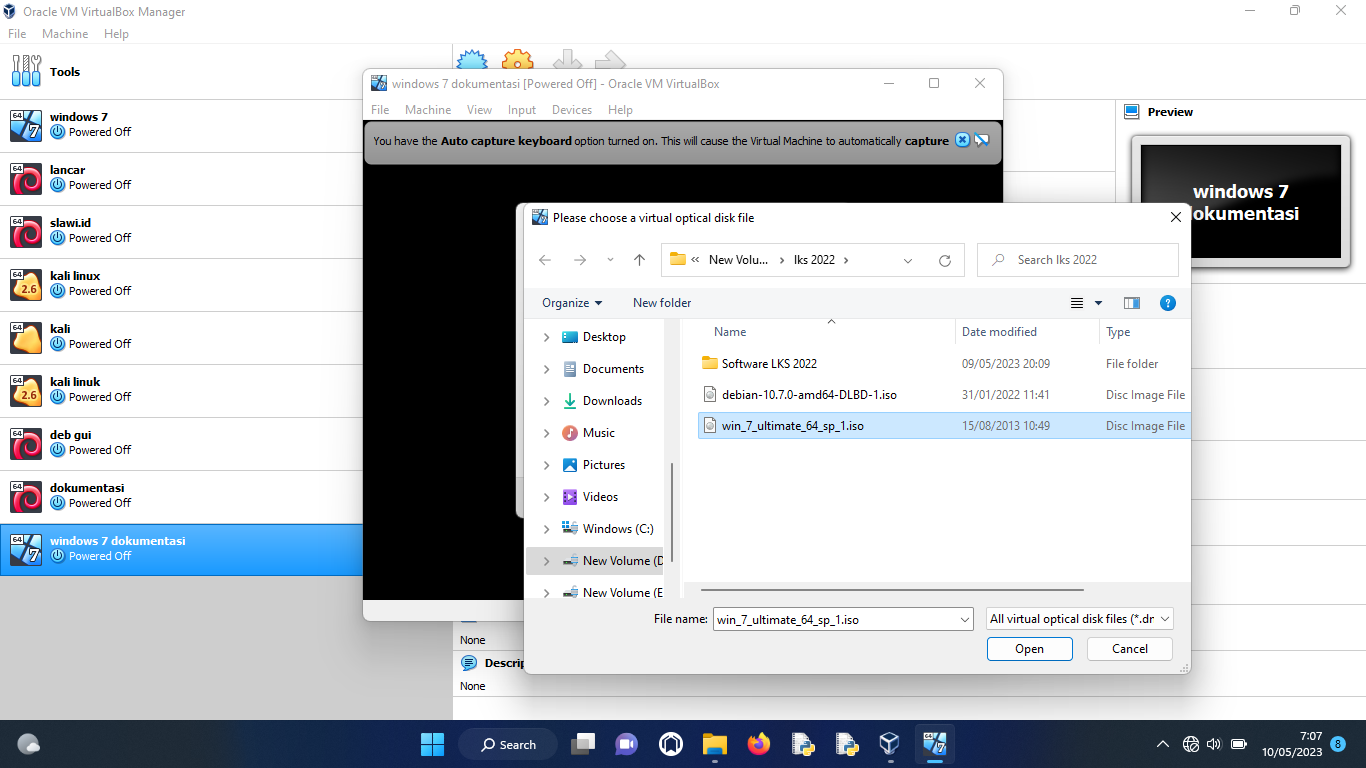Select the deb gui VM icon
Image resolution: width=1366 pixels, height=768 pixels.
tap(26, 443)
